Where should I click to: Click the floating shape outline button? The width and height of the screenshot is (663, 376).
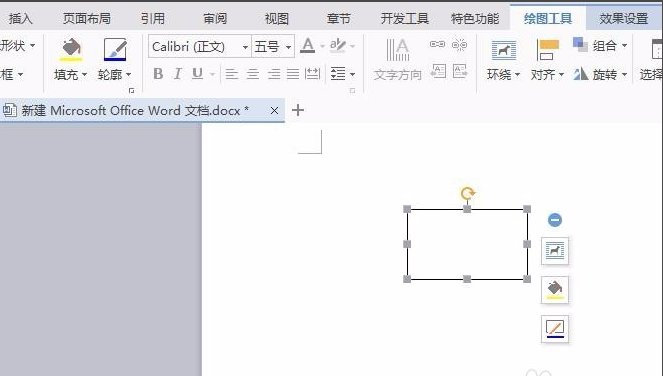click(555, 329)
